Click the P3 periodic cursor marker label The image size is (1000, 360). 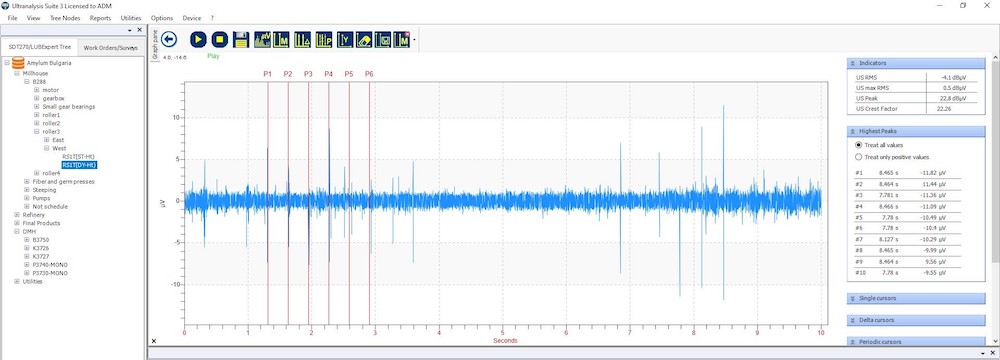click(x=308, y=74)
